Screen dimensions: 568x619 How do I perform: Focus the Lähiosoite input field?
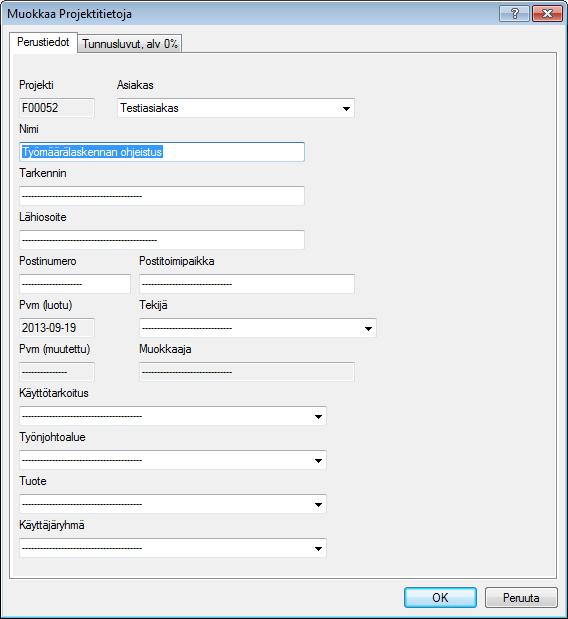point(162,240)
